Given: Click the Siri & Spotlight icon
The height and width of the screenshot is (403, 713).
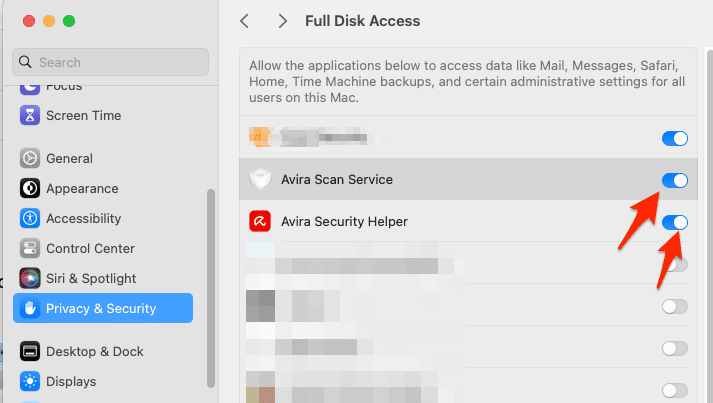Looking at the screenshot, I should (30, 278).
